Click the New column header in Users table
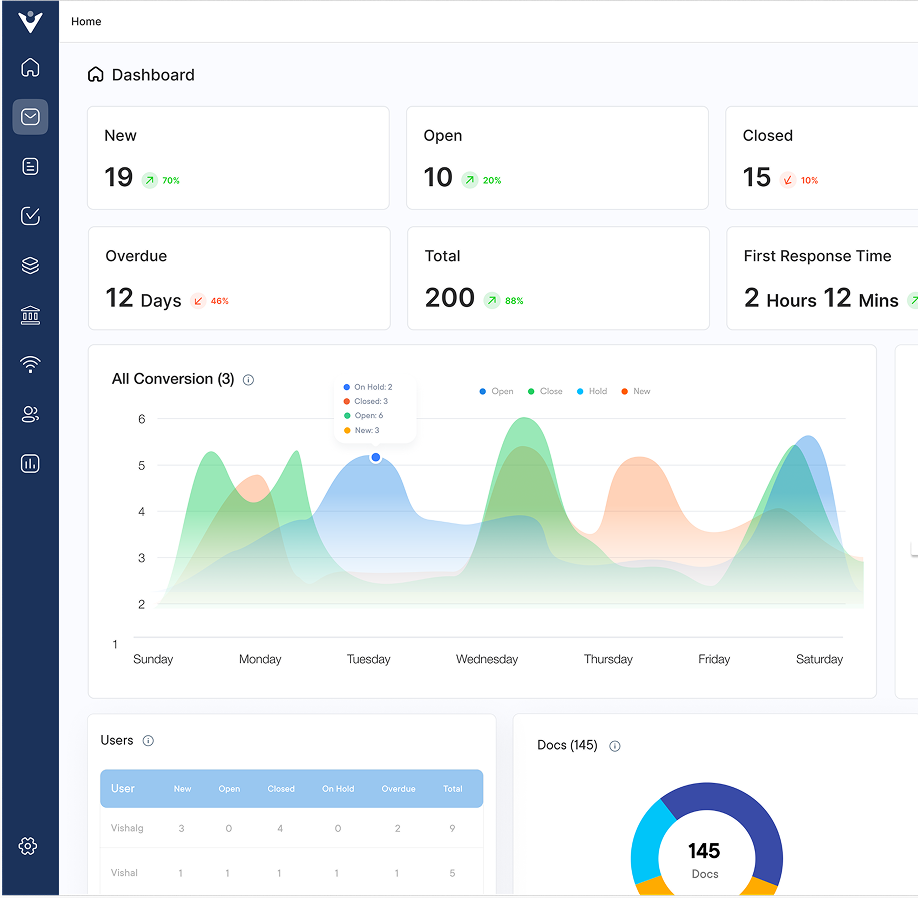 tap(182, 789)
